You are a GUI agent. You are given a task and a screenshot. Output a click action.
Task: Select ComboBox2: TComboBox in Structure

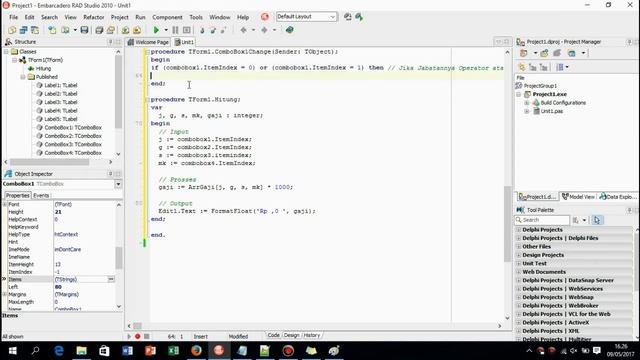73,136
